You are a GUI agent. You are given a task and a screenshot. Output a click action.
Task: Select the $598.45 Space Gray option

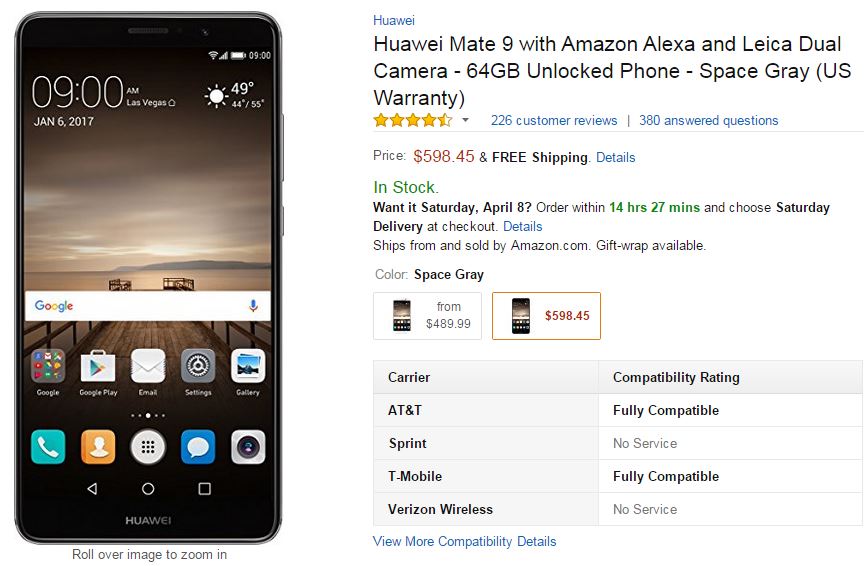coord(546,316)
